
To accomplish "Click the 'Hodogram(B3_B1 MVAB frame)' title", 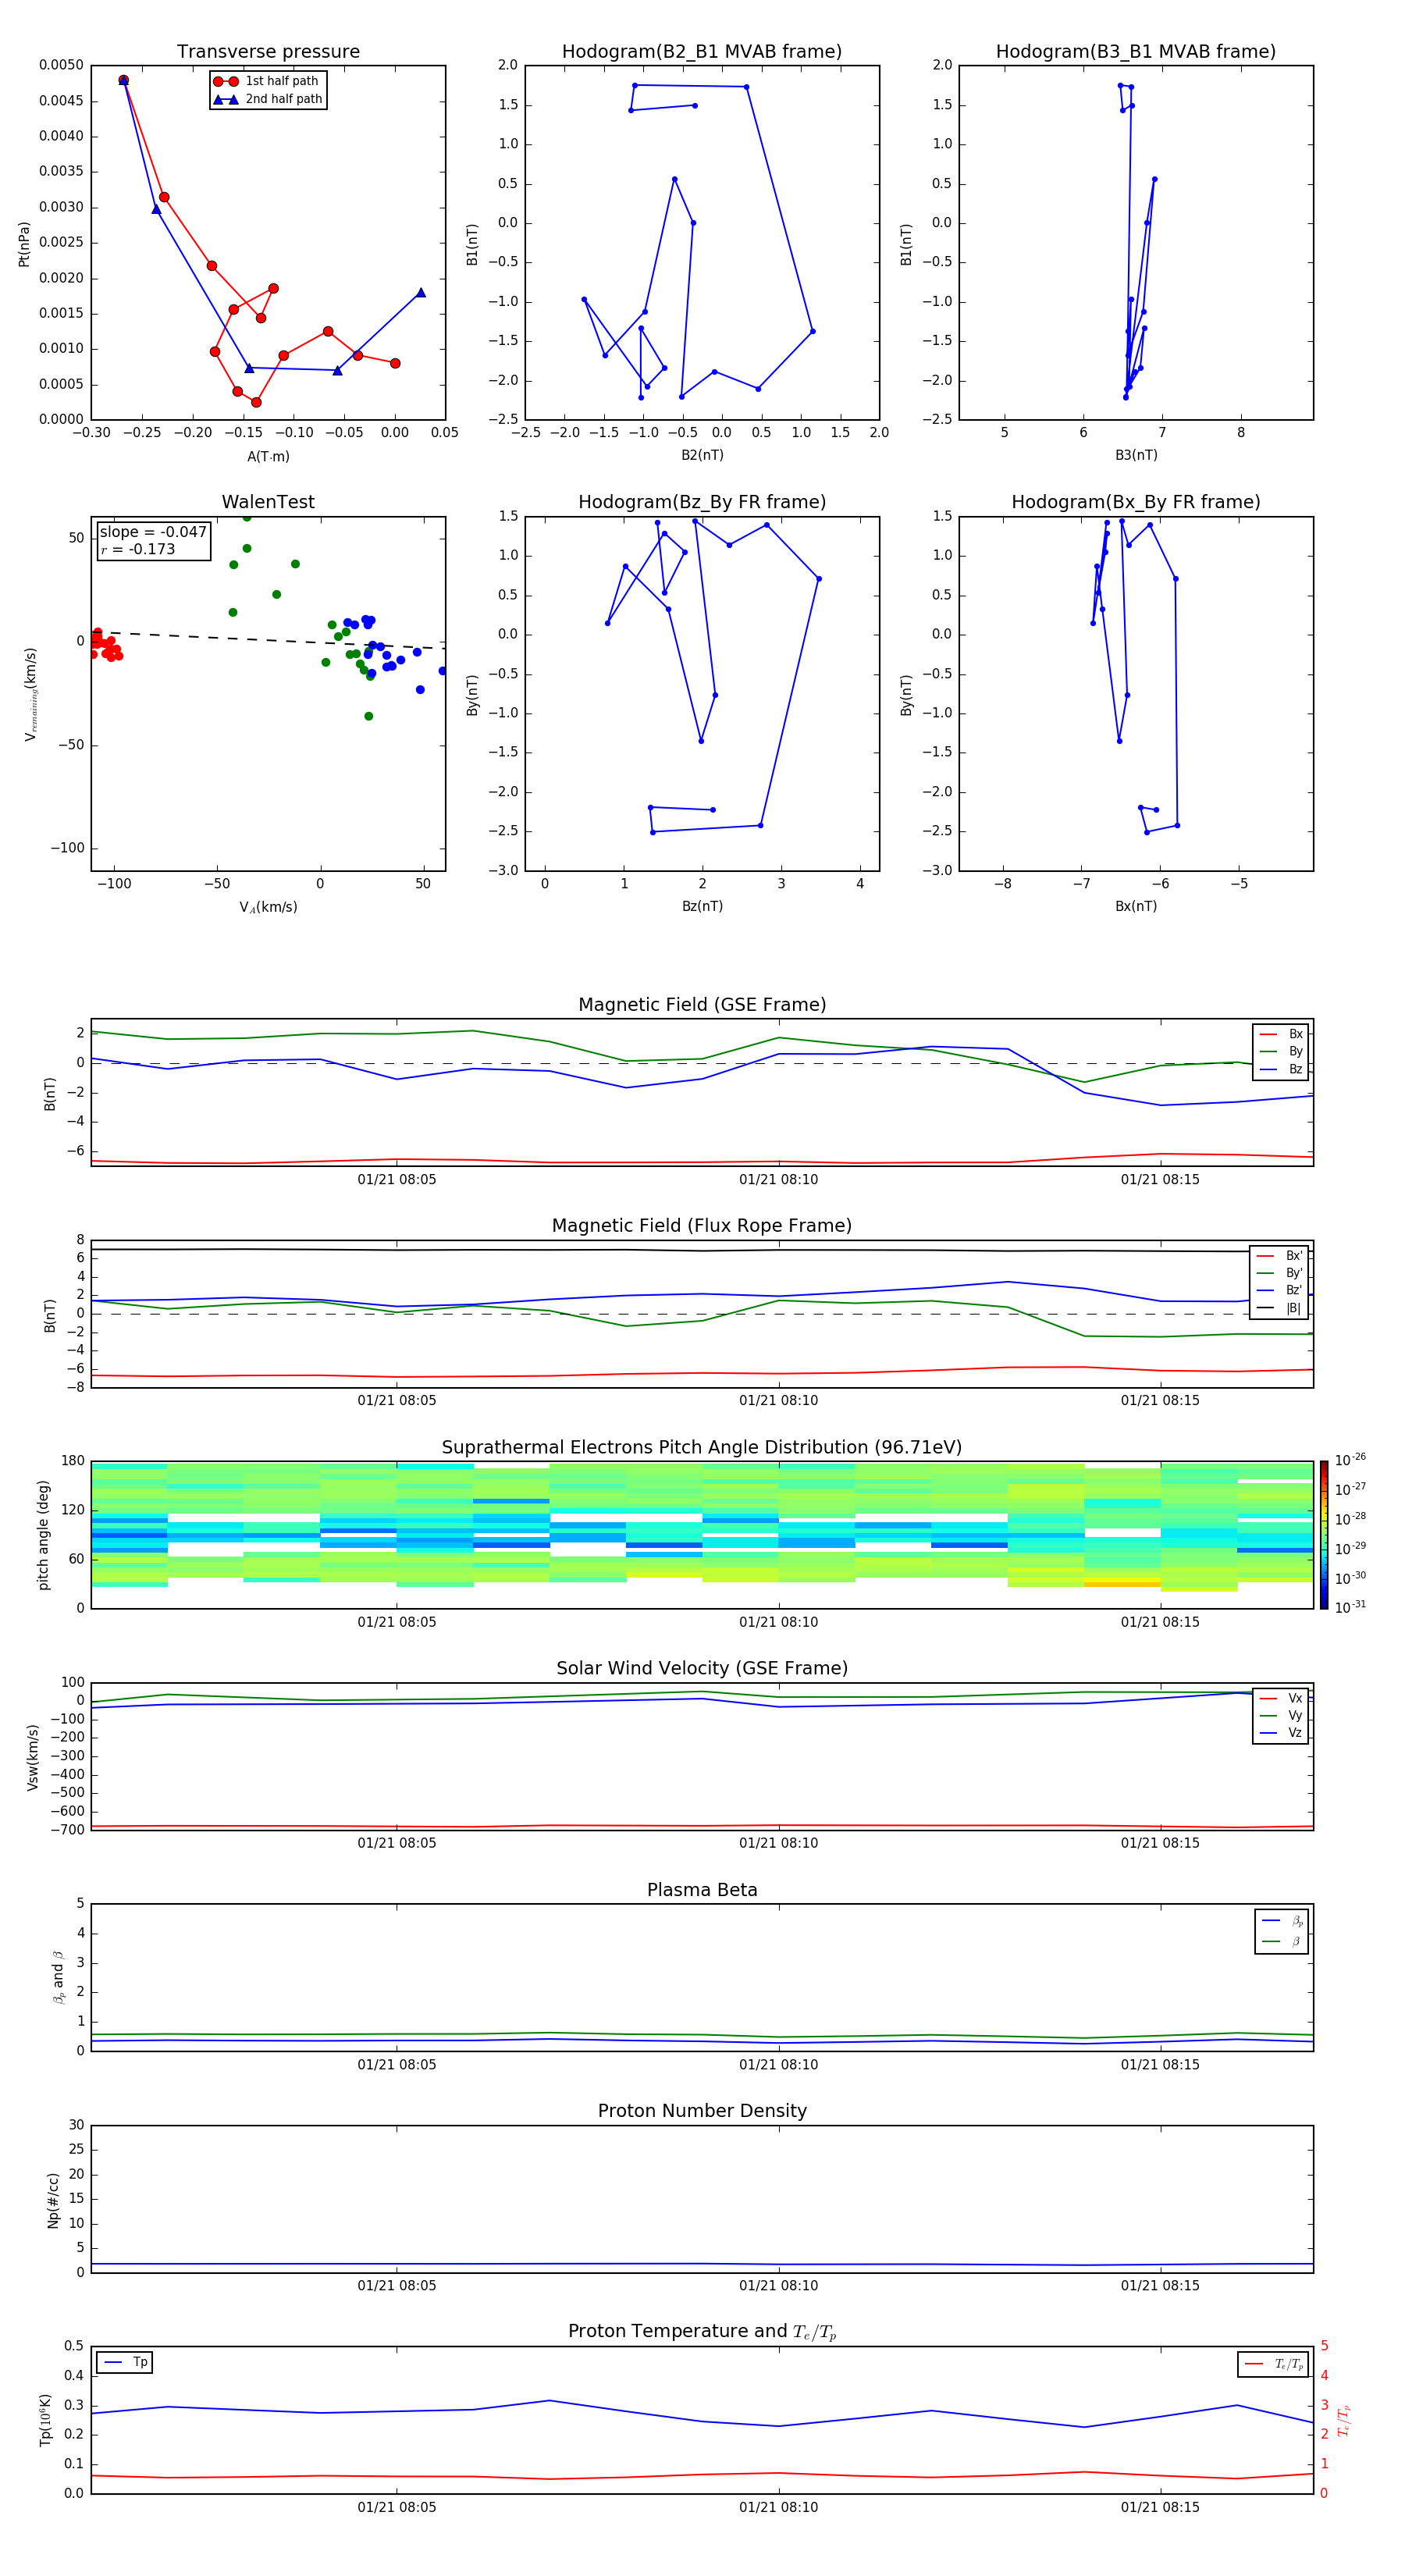I will (1136, 52).
